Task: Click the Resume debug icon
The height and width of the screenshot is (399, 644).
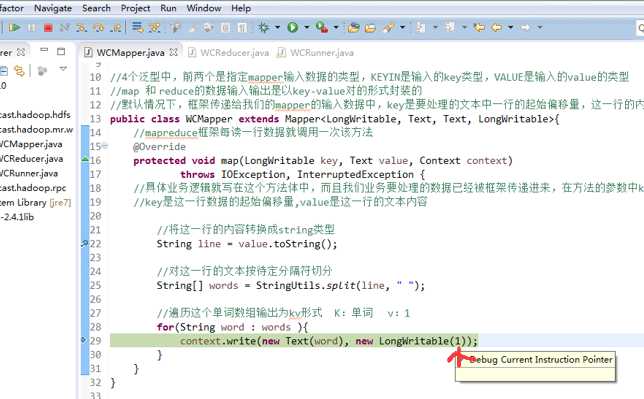Action: point(15,28)
